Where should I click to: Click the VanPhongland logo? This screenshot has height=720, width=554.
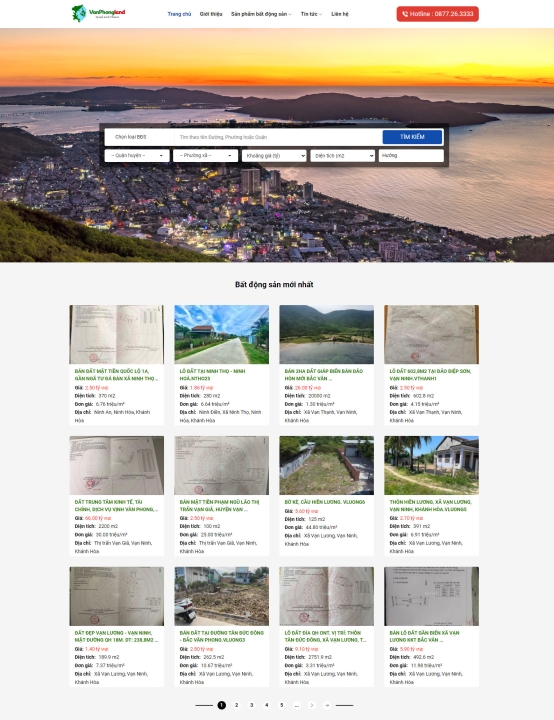coord(98,13)
